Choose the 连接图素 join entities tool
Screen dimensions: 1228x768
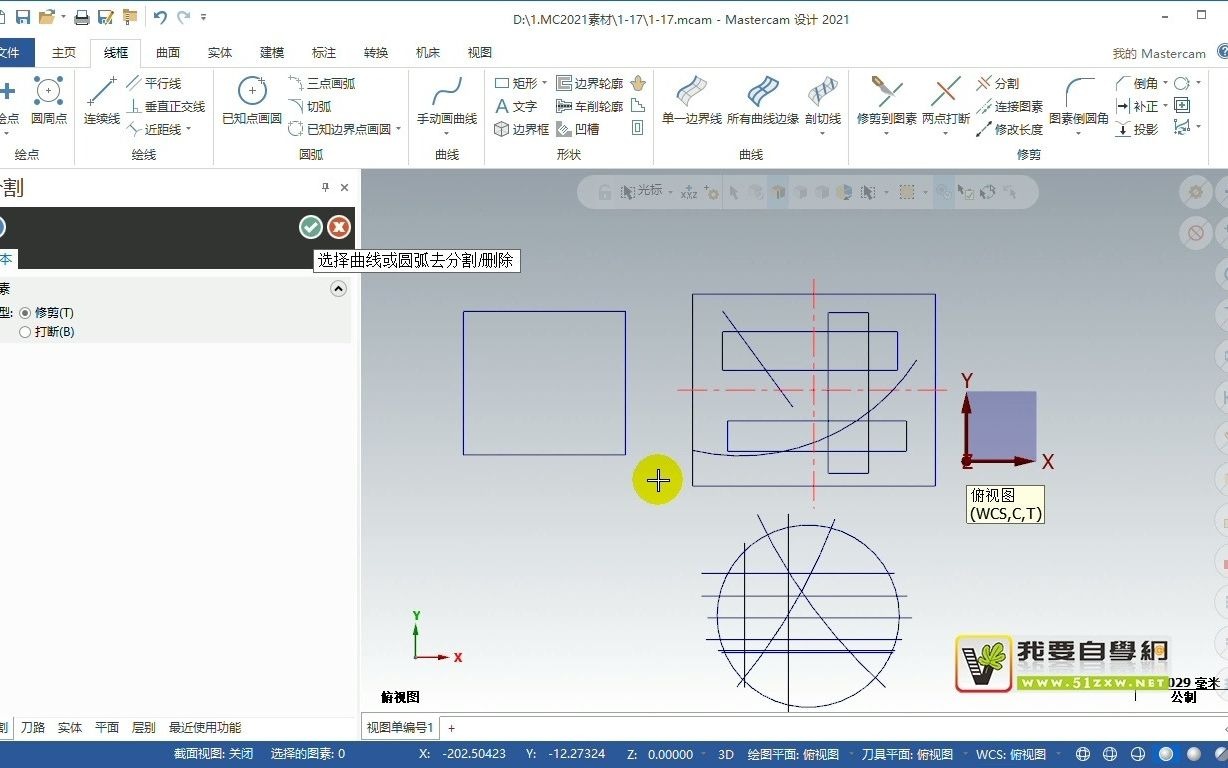[x=1010, y=106]
